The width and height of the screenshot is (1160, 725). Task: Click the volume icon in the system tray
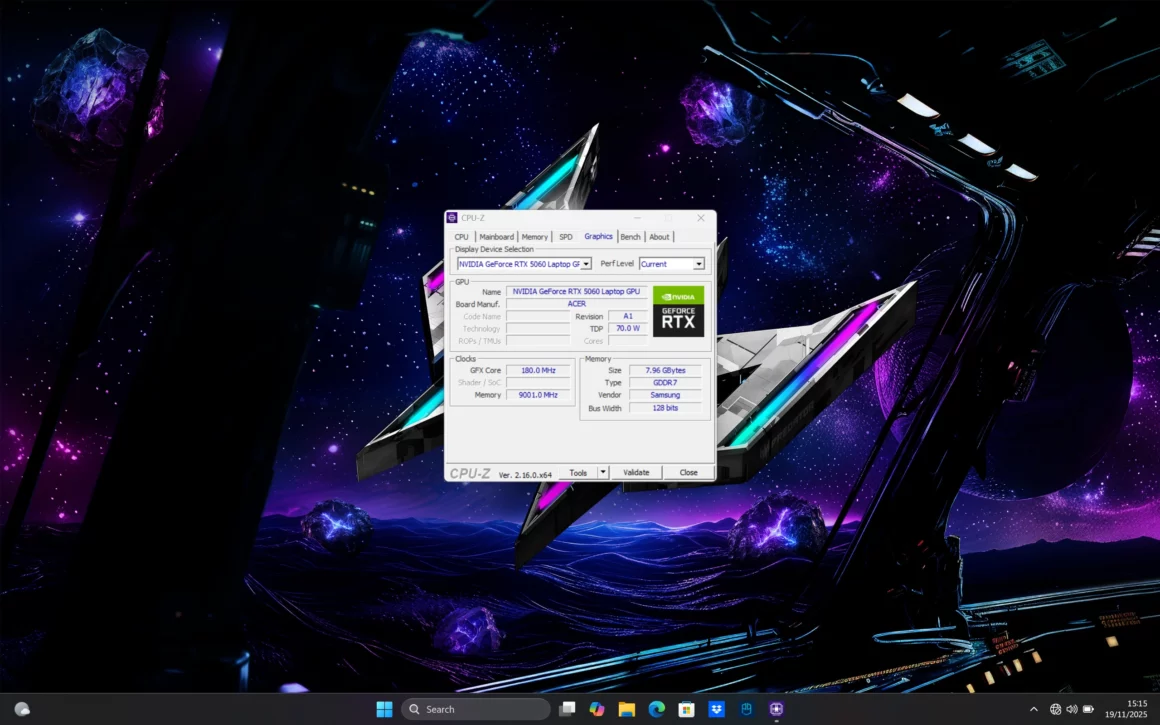pyautogui.click(x=1071, y=708)
